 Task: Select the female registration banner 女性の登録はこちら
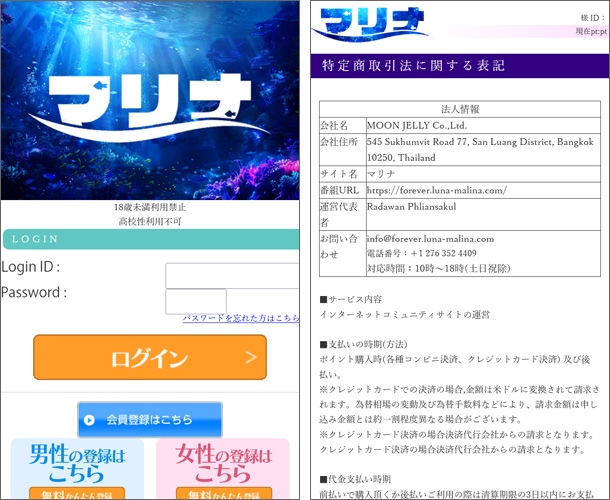coord(222,462)
